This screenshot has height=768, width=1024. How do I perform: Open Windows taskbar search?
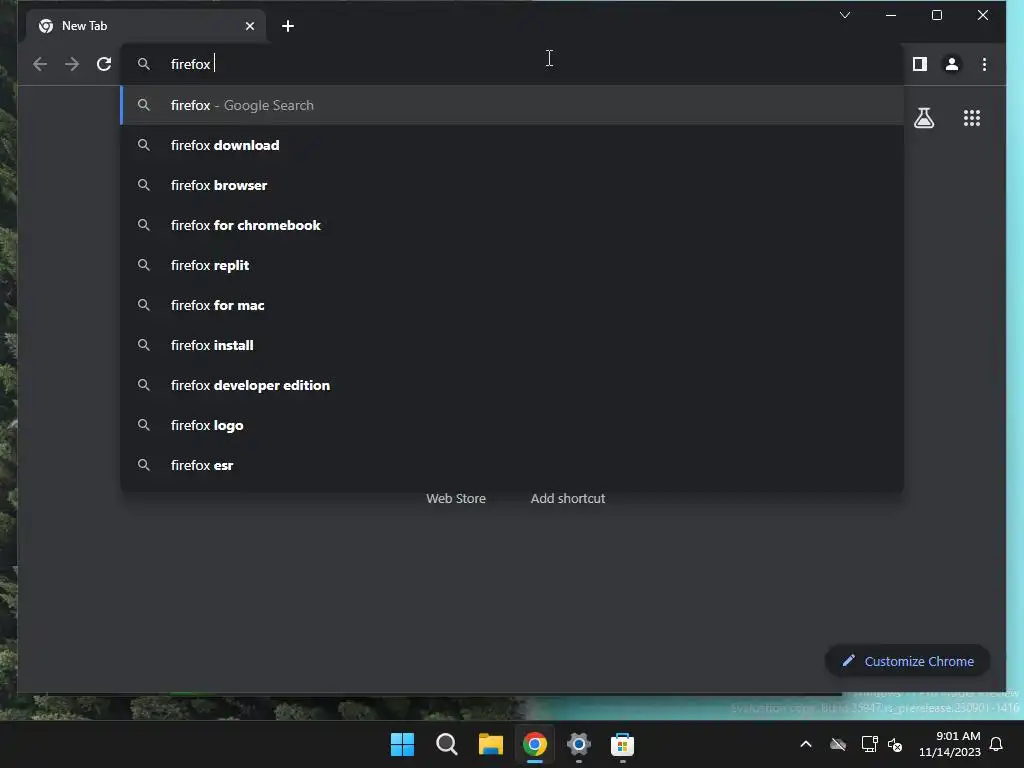tap(447, 744)
